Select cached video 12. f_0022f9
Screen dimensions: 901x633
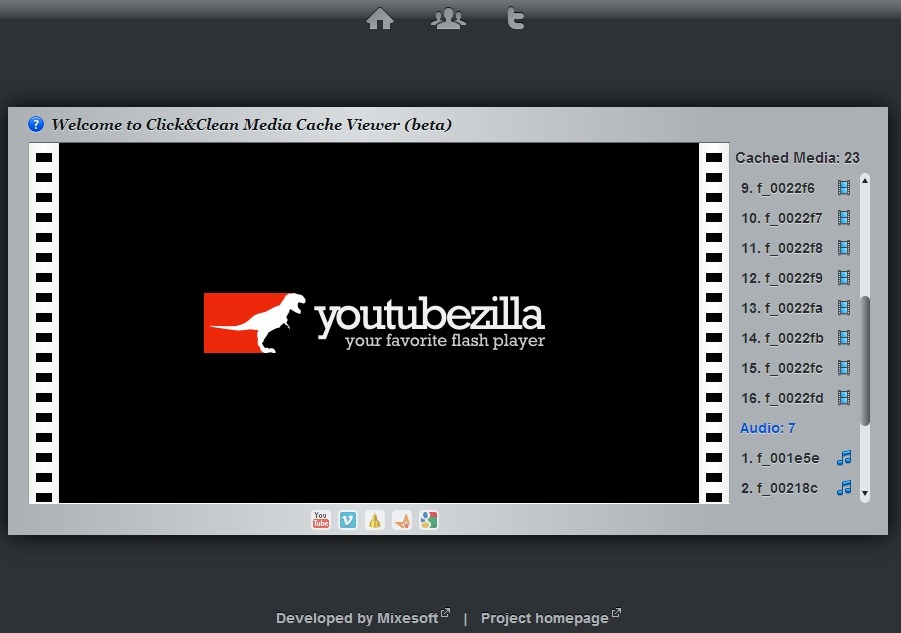coord(781,278)
